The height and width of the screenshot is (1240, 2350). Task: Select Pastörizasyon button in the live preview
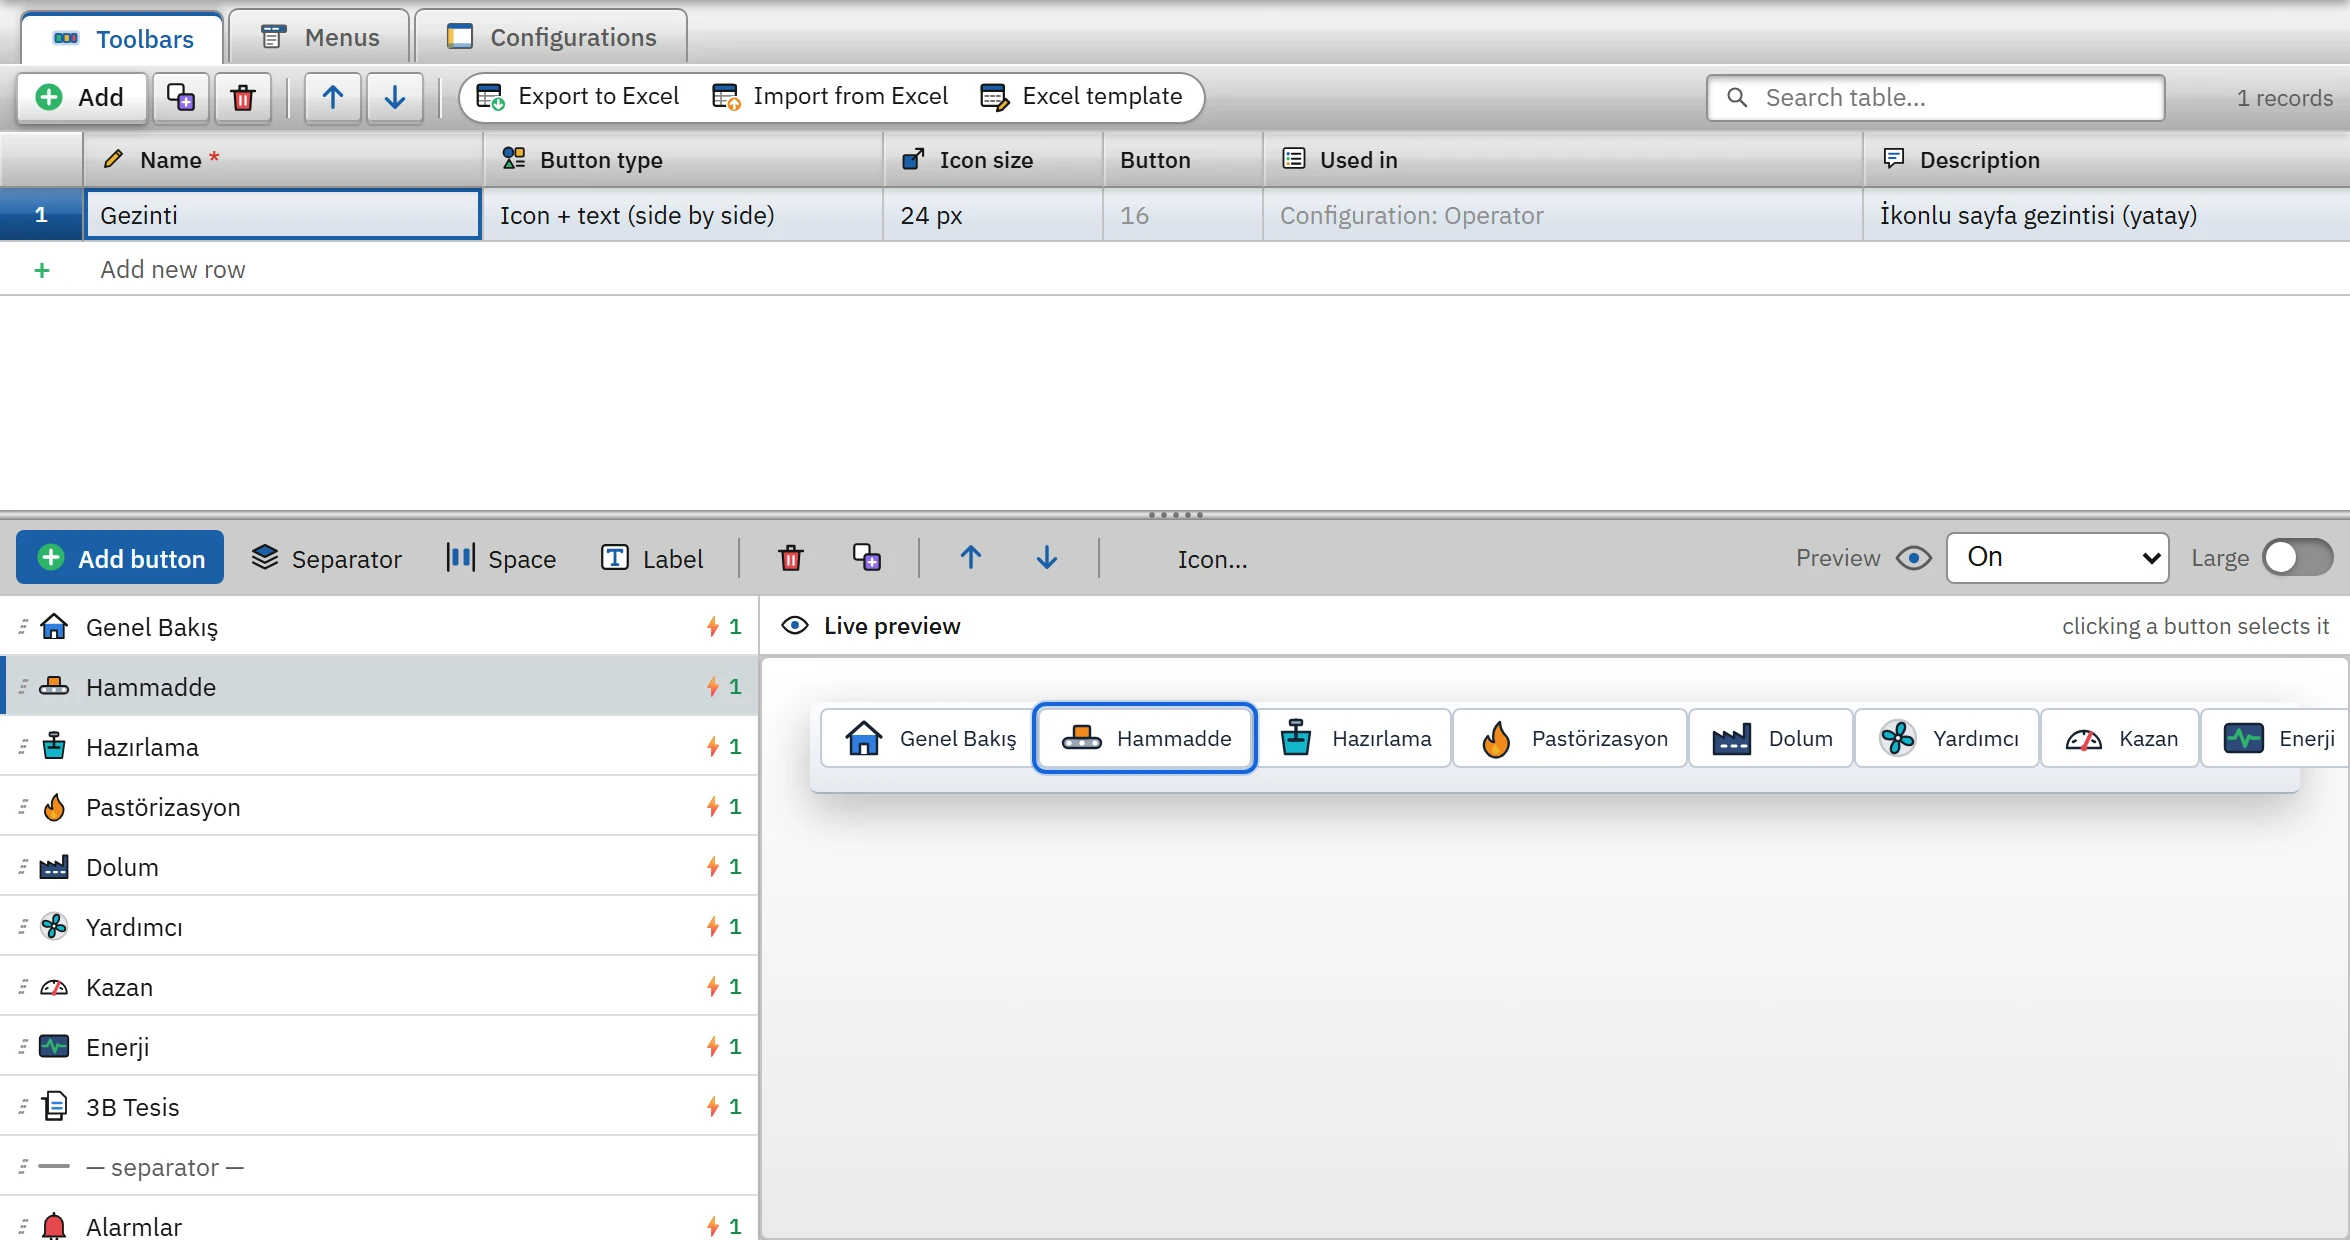1570,739
